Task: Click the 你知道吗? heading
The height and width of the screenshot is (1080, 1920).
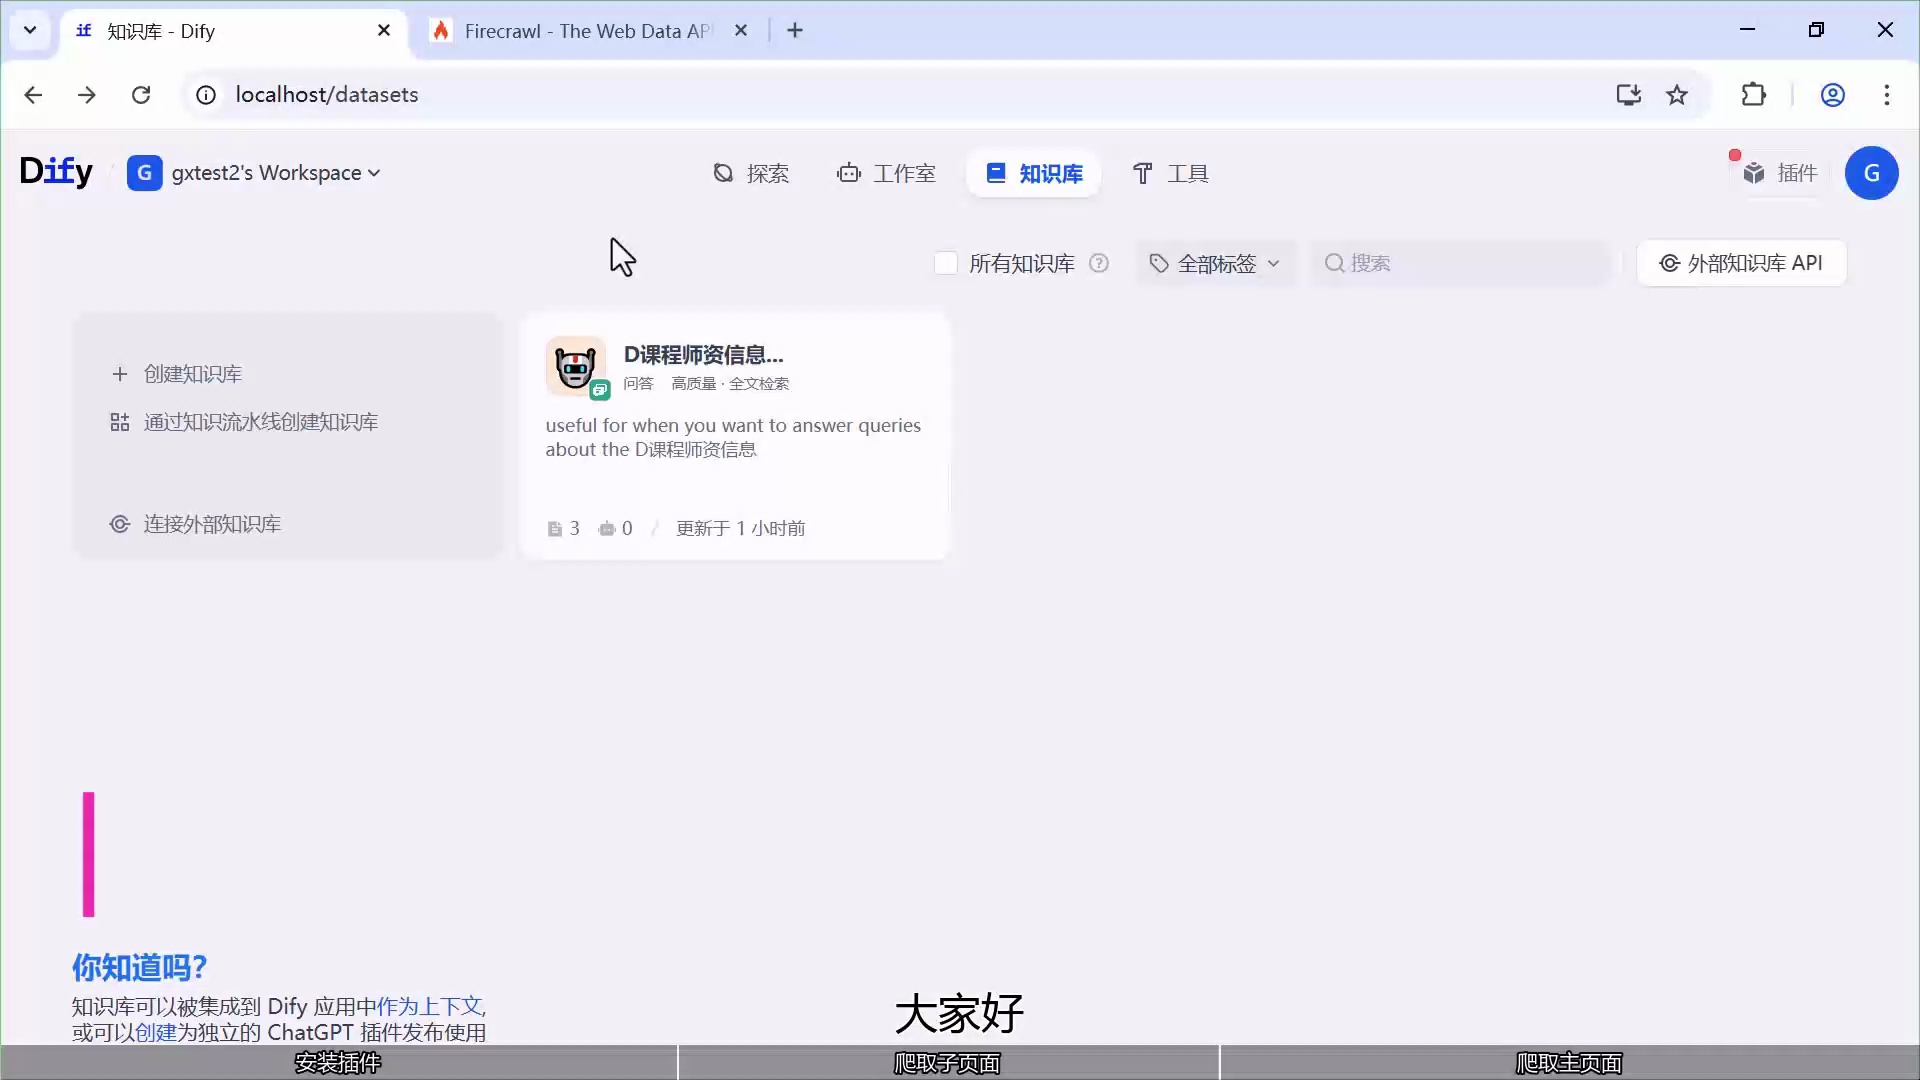Action: [x=139, y=967]
